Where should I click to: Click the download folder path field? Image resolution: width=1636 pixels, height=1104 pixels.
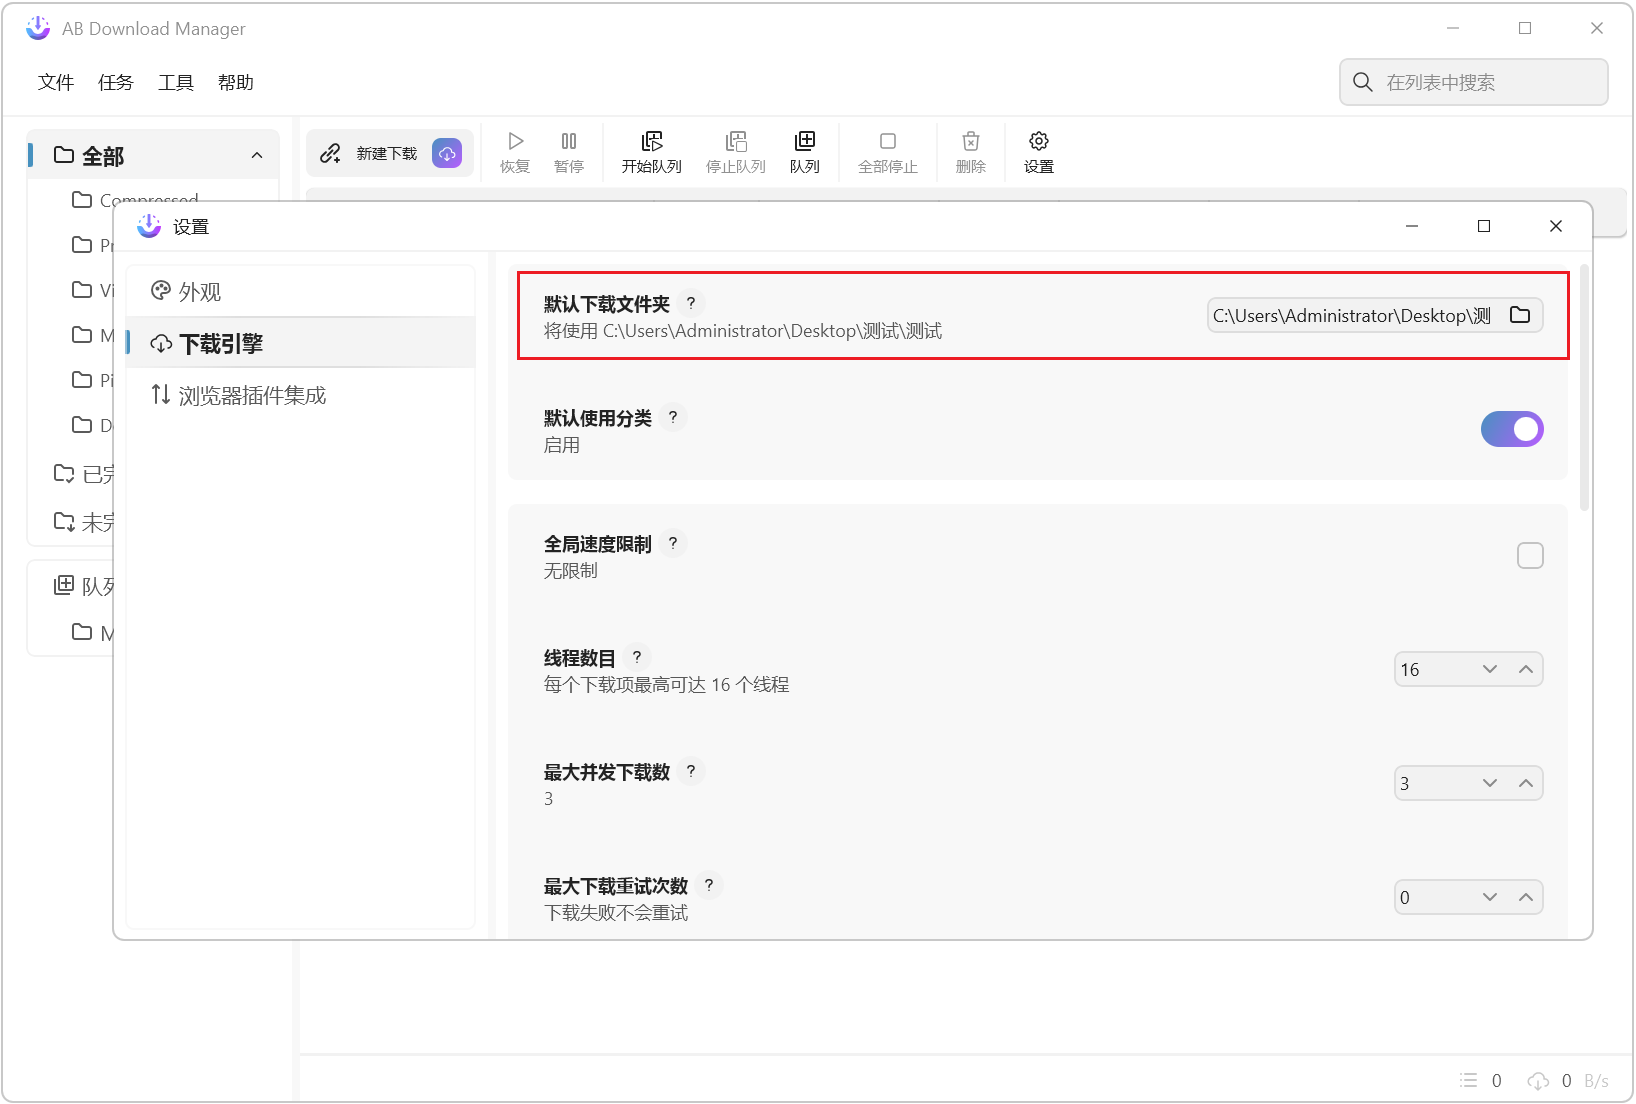pos(1375,315)
